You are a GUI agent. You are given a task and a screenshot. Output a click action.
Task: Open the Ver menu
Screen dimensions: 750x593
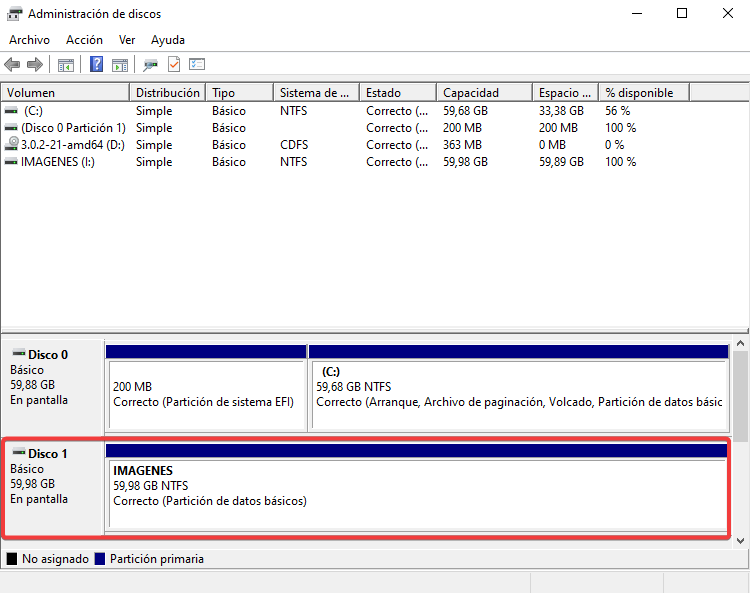pos(127,40)
